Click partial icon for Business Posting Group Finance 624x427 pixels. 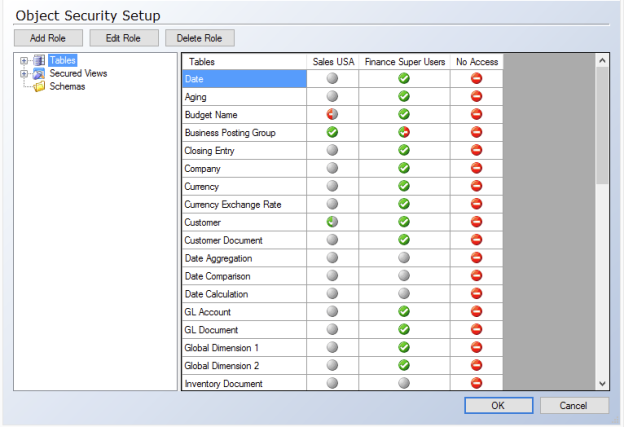[404, 132]
